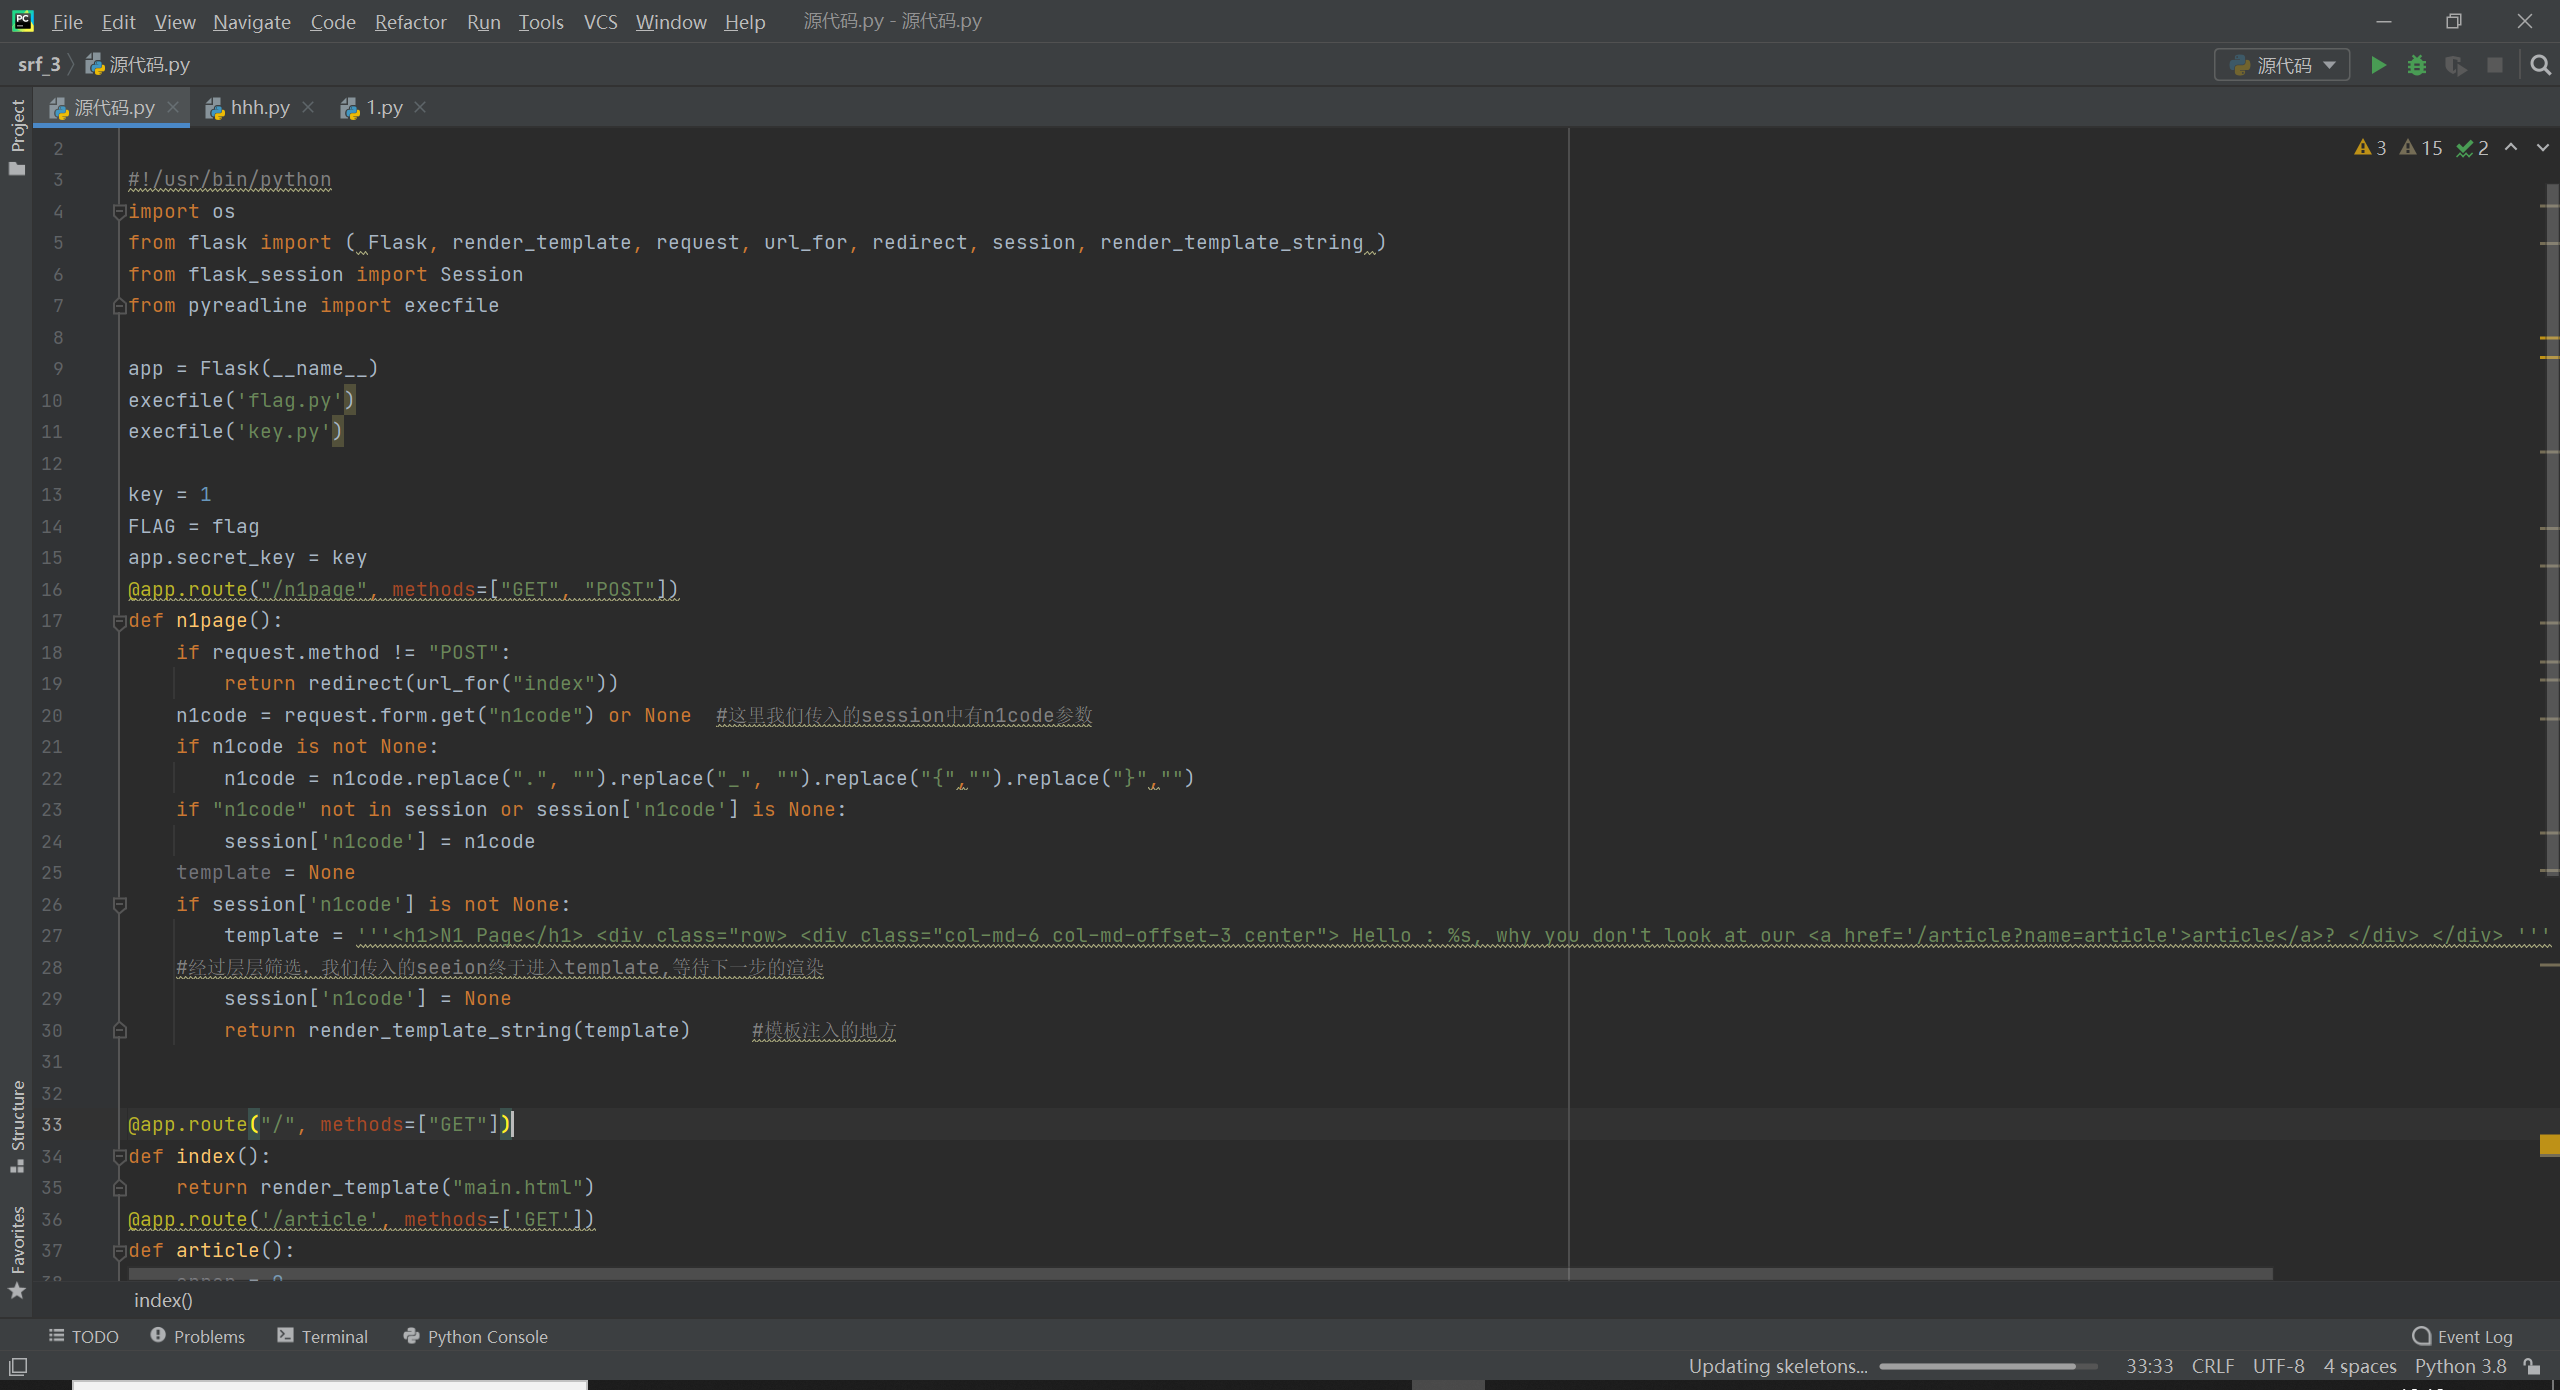Open the Refactor menu
The image size is (2560, 1390).
click(410, 22)
